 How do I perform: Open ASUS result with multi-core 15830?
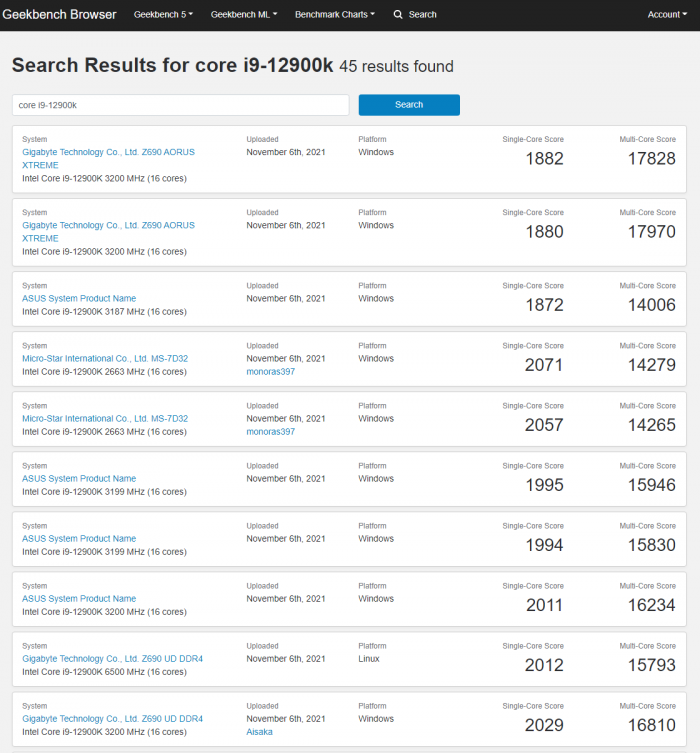click(x=79, y=538)
